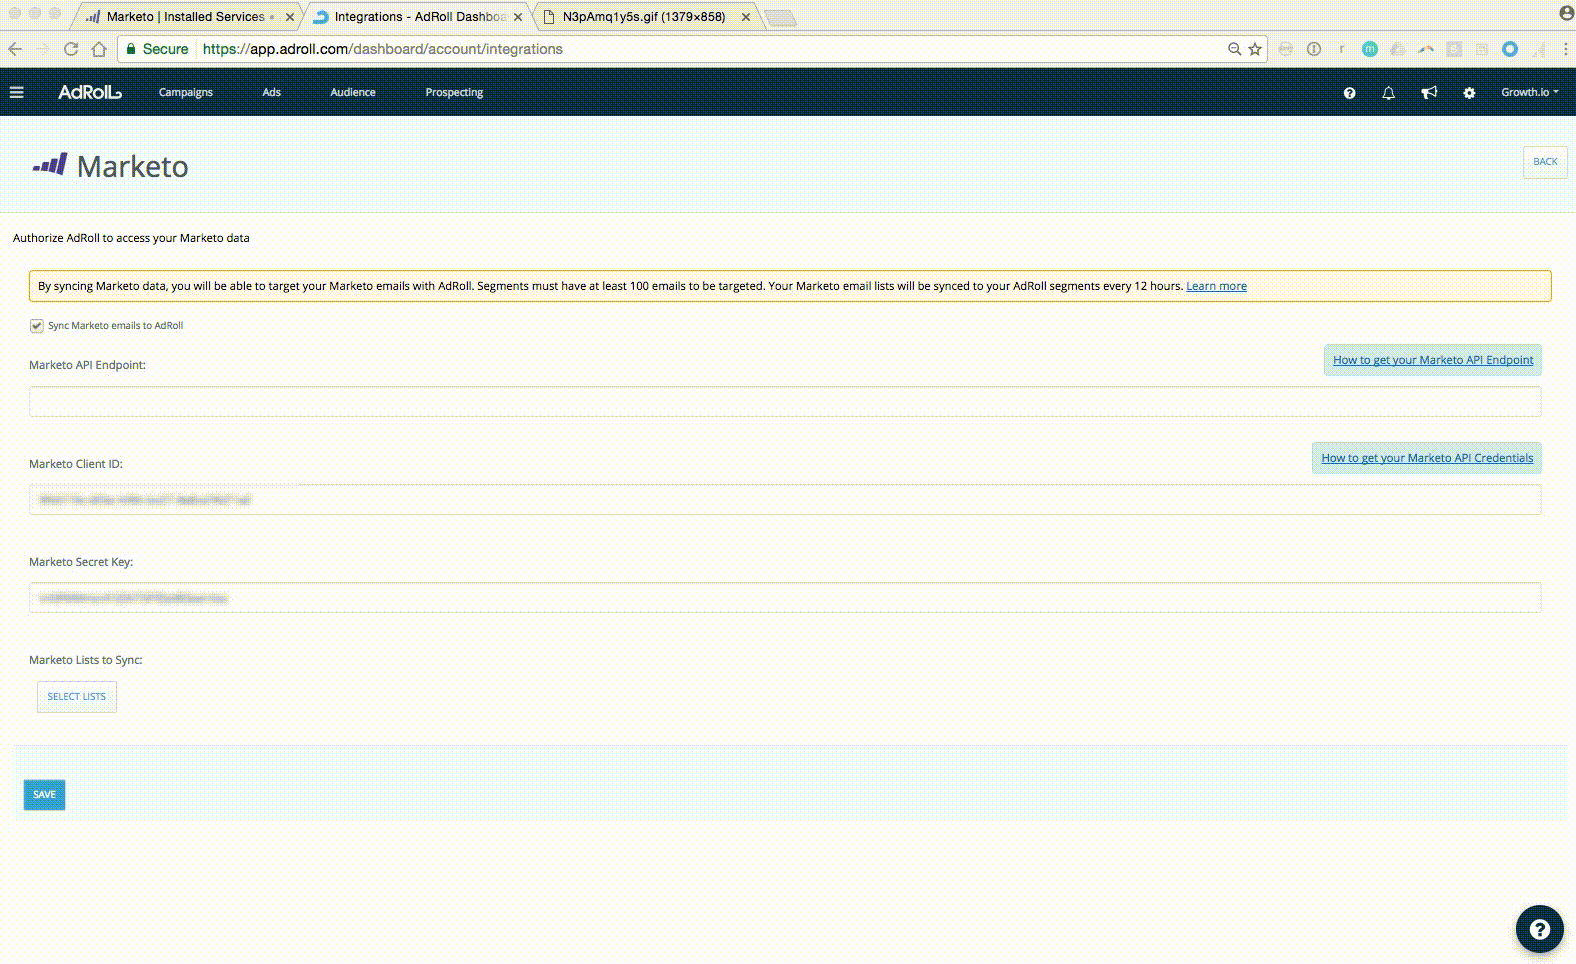Open the settings gear icon
Image resolution: width=1576 pixels, height=964 pixels.
(1469, 93)
